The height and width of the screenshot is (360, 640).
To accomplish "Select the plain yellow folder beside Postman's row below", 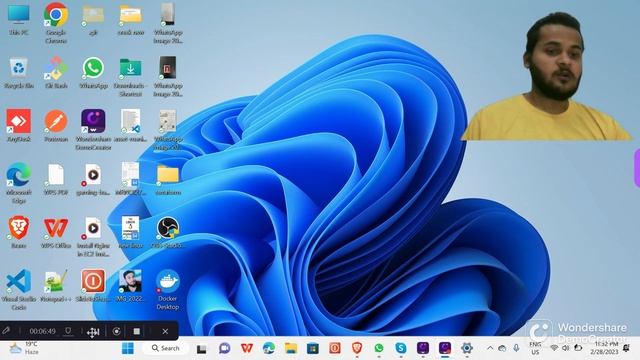I will click(168, 179).
